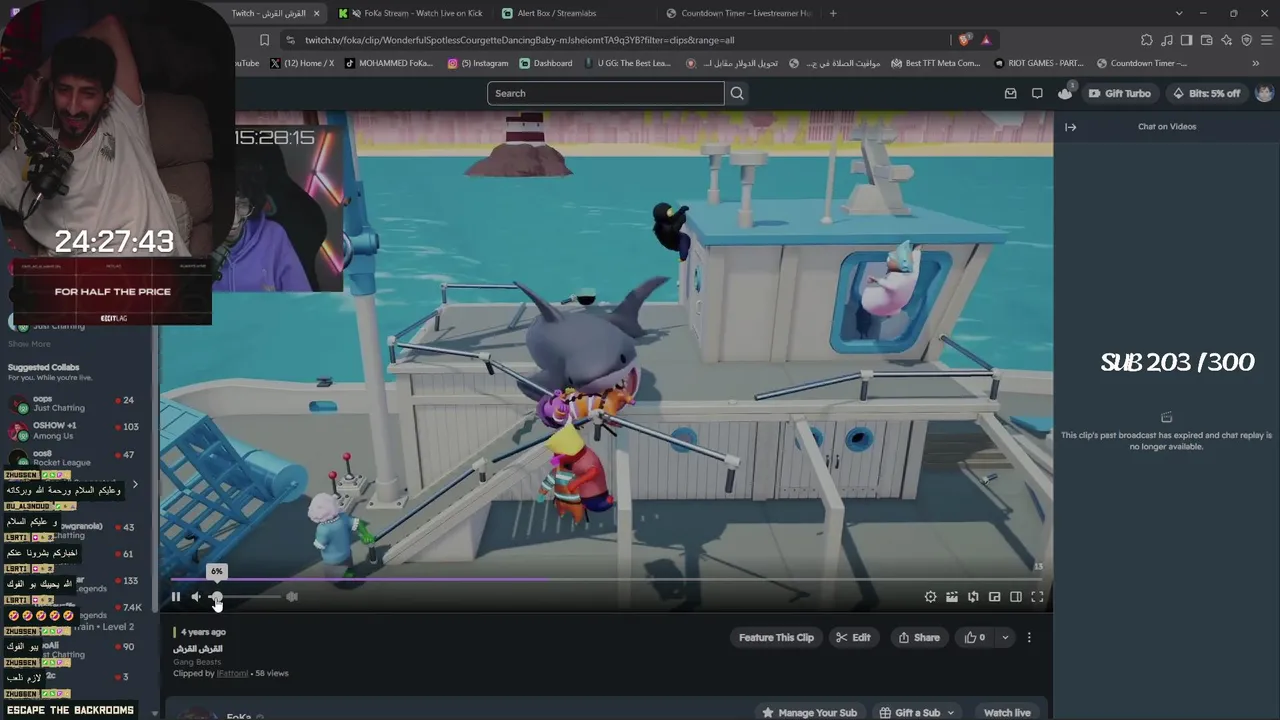Click the mini player icon
1280x720 pixels.
coord(994,597)
